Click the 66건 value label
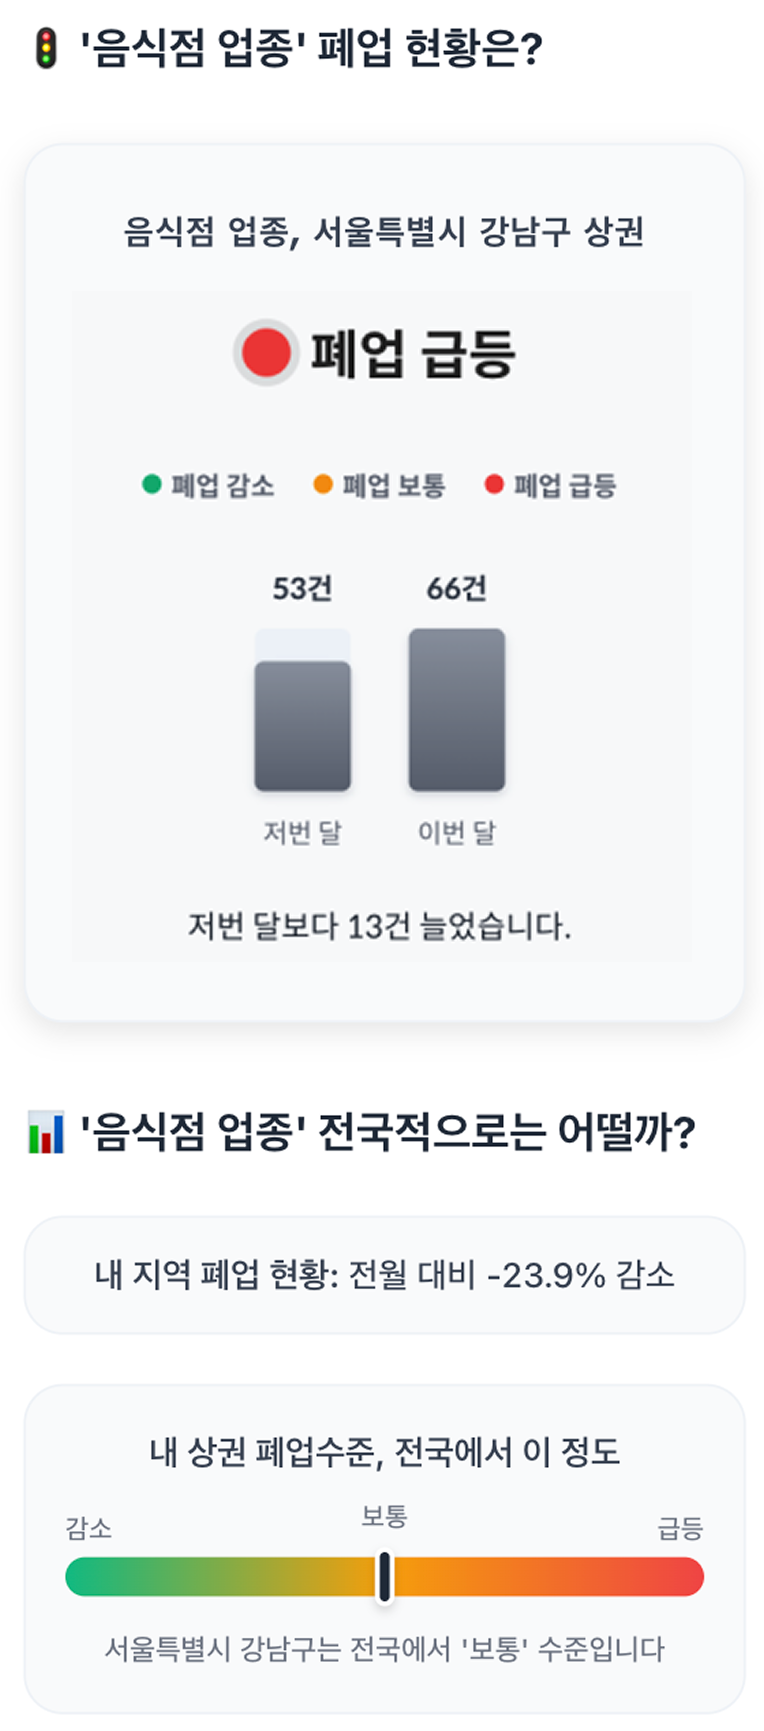The width and height of the screenshot is (764, 1731). point(457,588)
